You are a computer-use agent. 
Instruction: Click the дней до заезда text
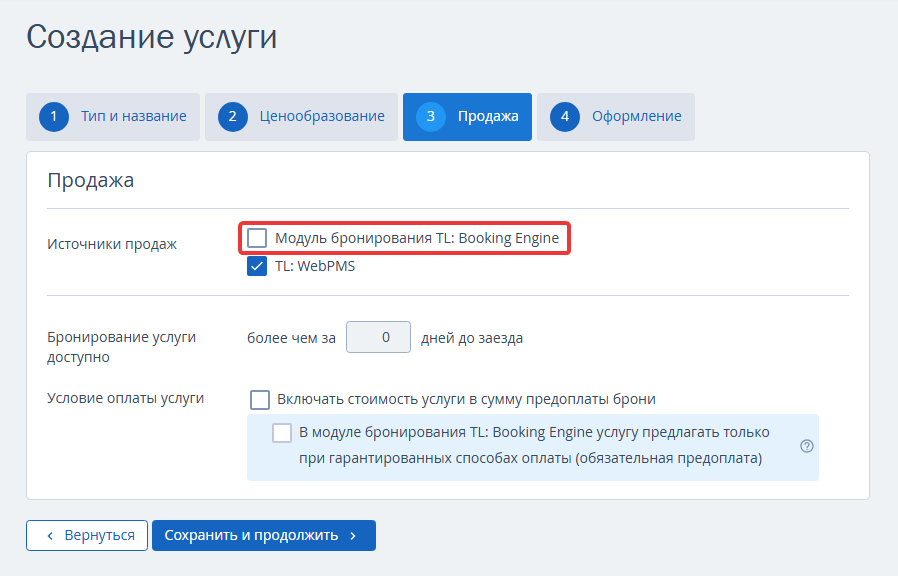472,338
